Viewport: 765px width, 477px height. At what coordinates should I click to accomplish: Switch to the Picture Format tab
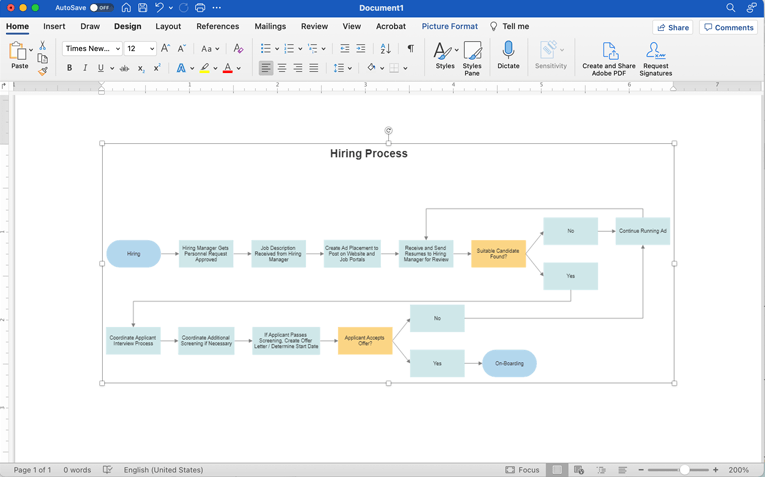pyautogui.click(x=450, y=26)
